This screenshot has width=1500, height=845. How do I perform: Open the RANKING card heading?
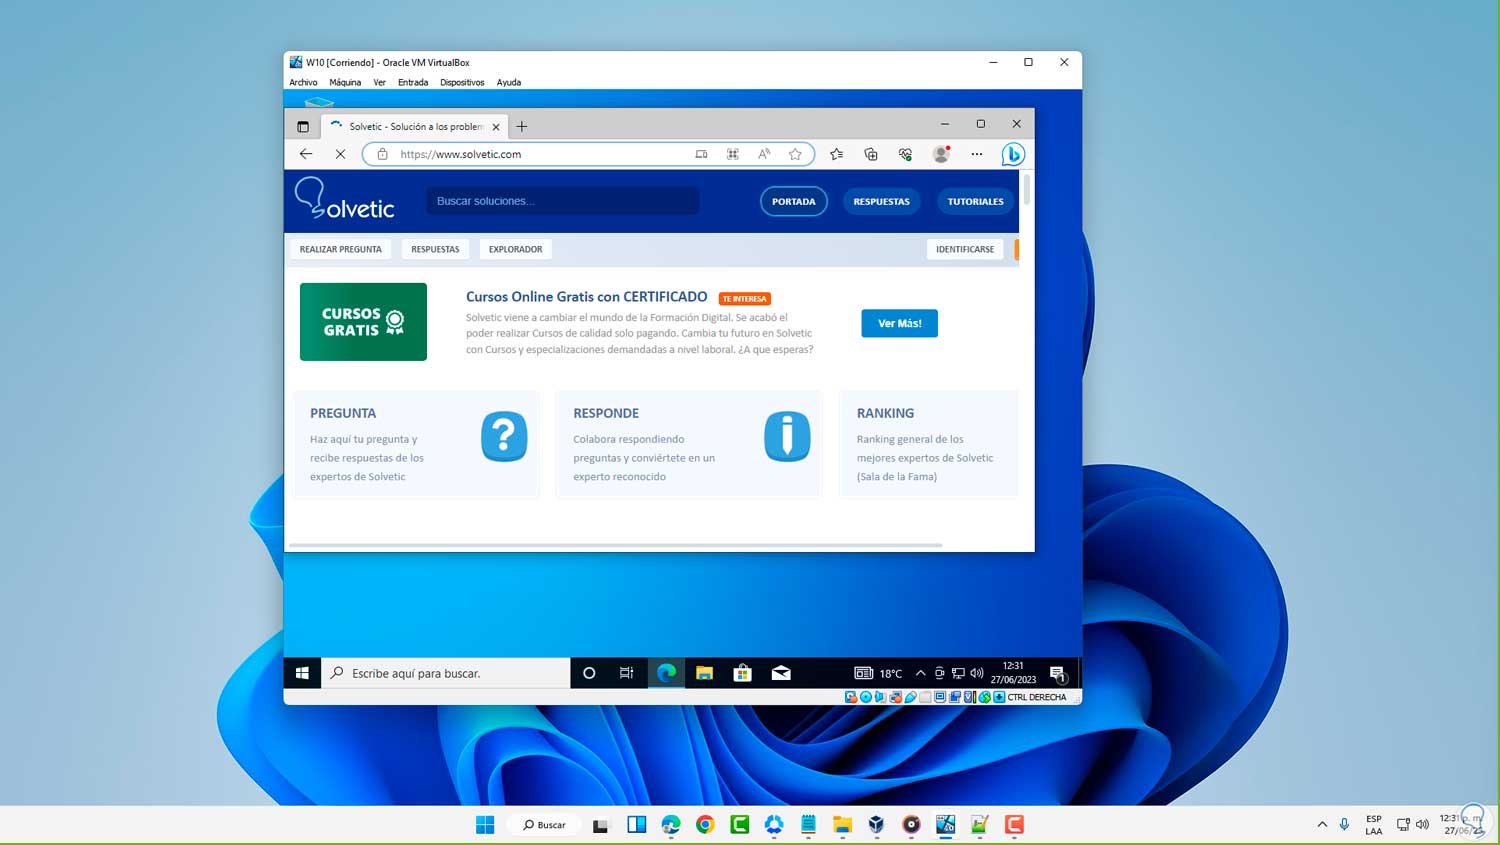click(885, 413)
